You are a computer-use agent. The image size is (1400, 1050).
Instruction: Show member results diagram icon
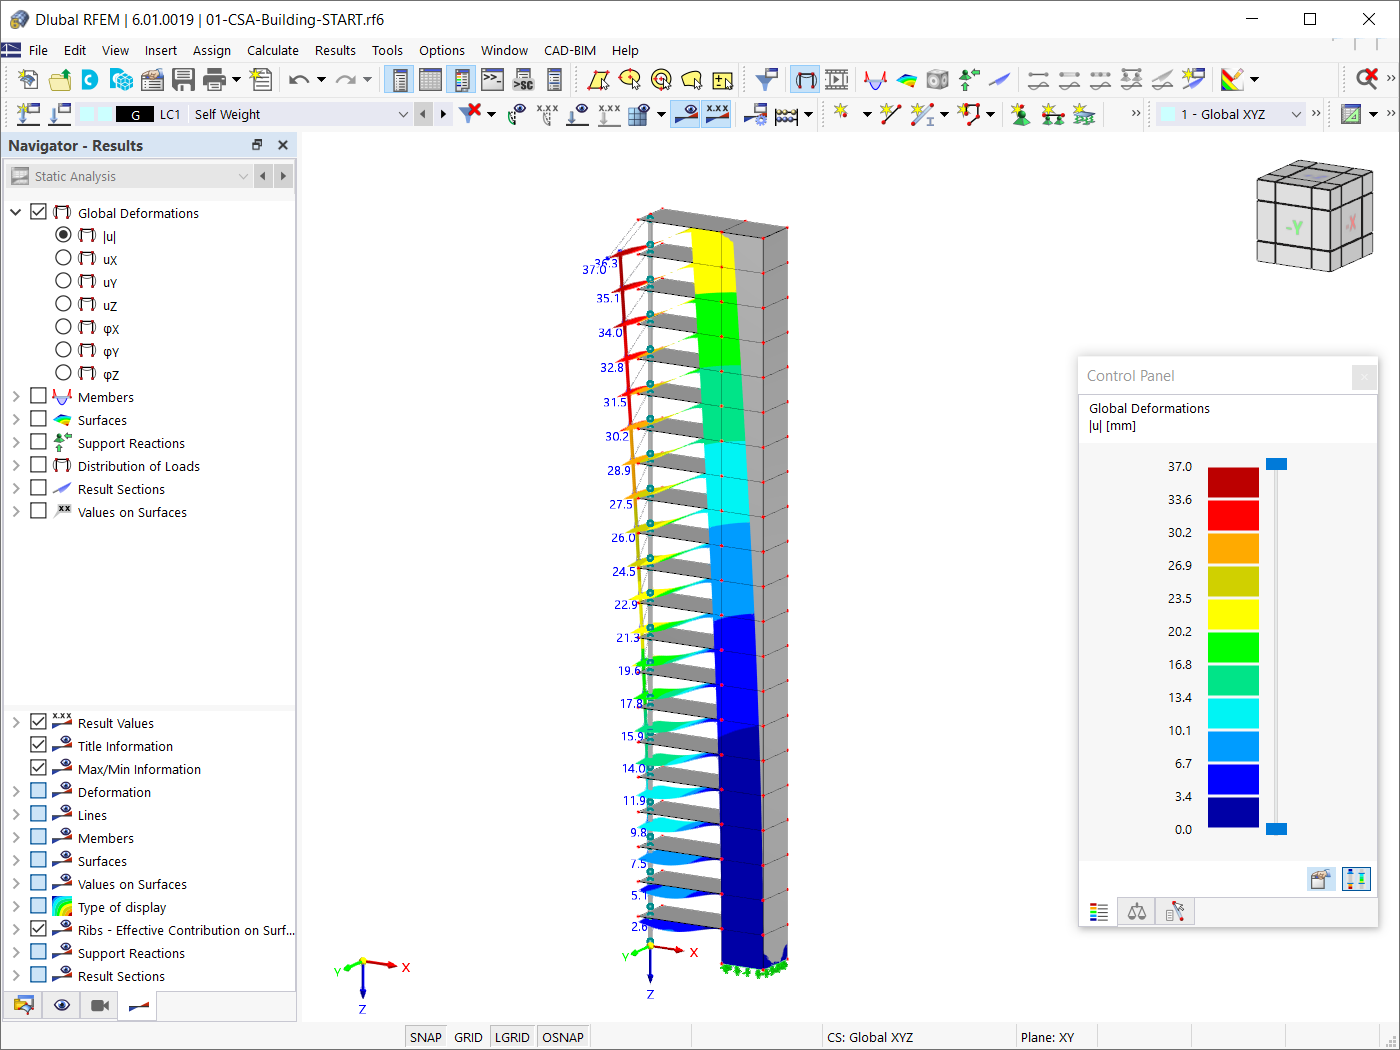pos(875,80)
